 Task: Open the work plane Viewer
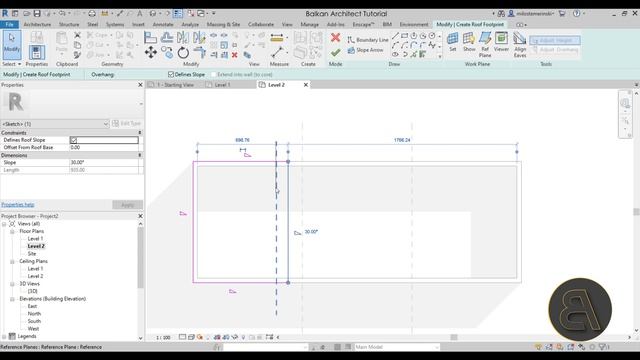click(501, 42)
